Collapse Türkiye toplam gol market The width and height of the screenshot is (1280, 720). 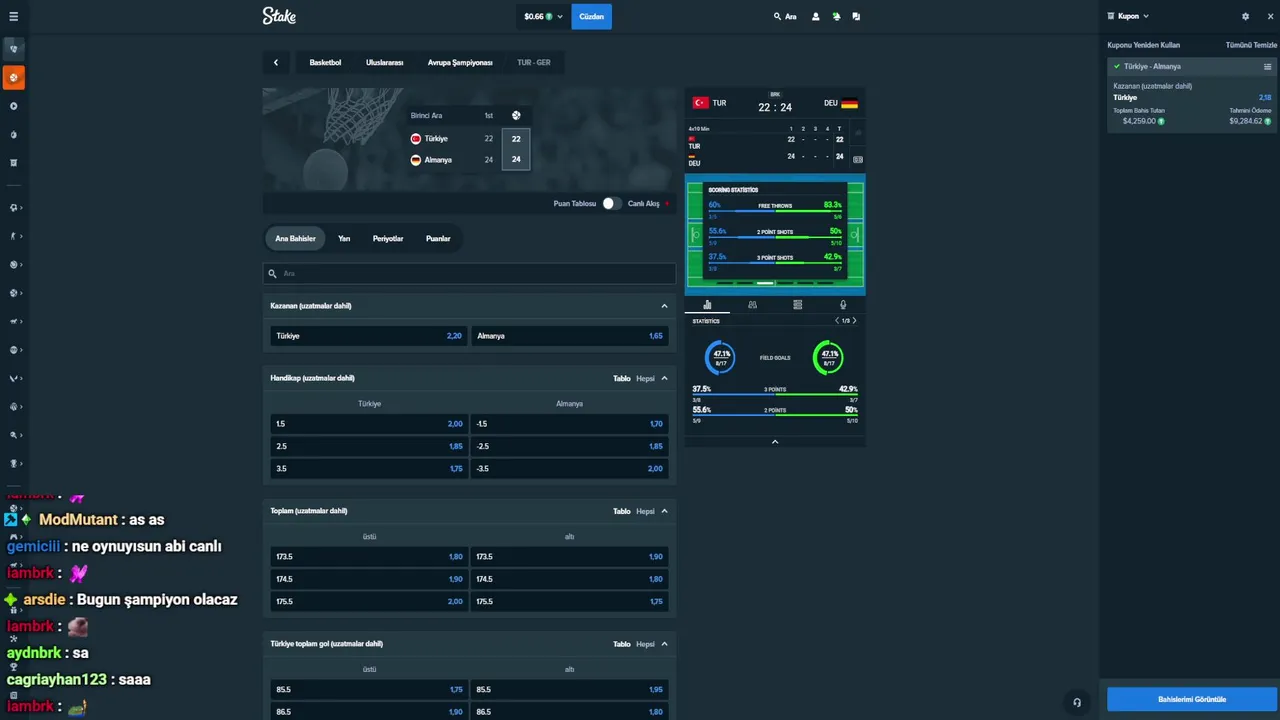tap(664, 644)
